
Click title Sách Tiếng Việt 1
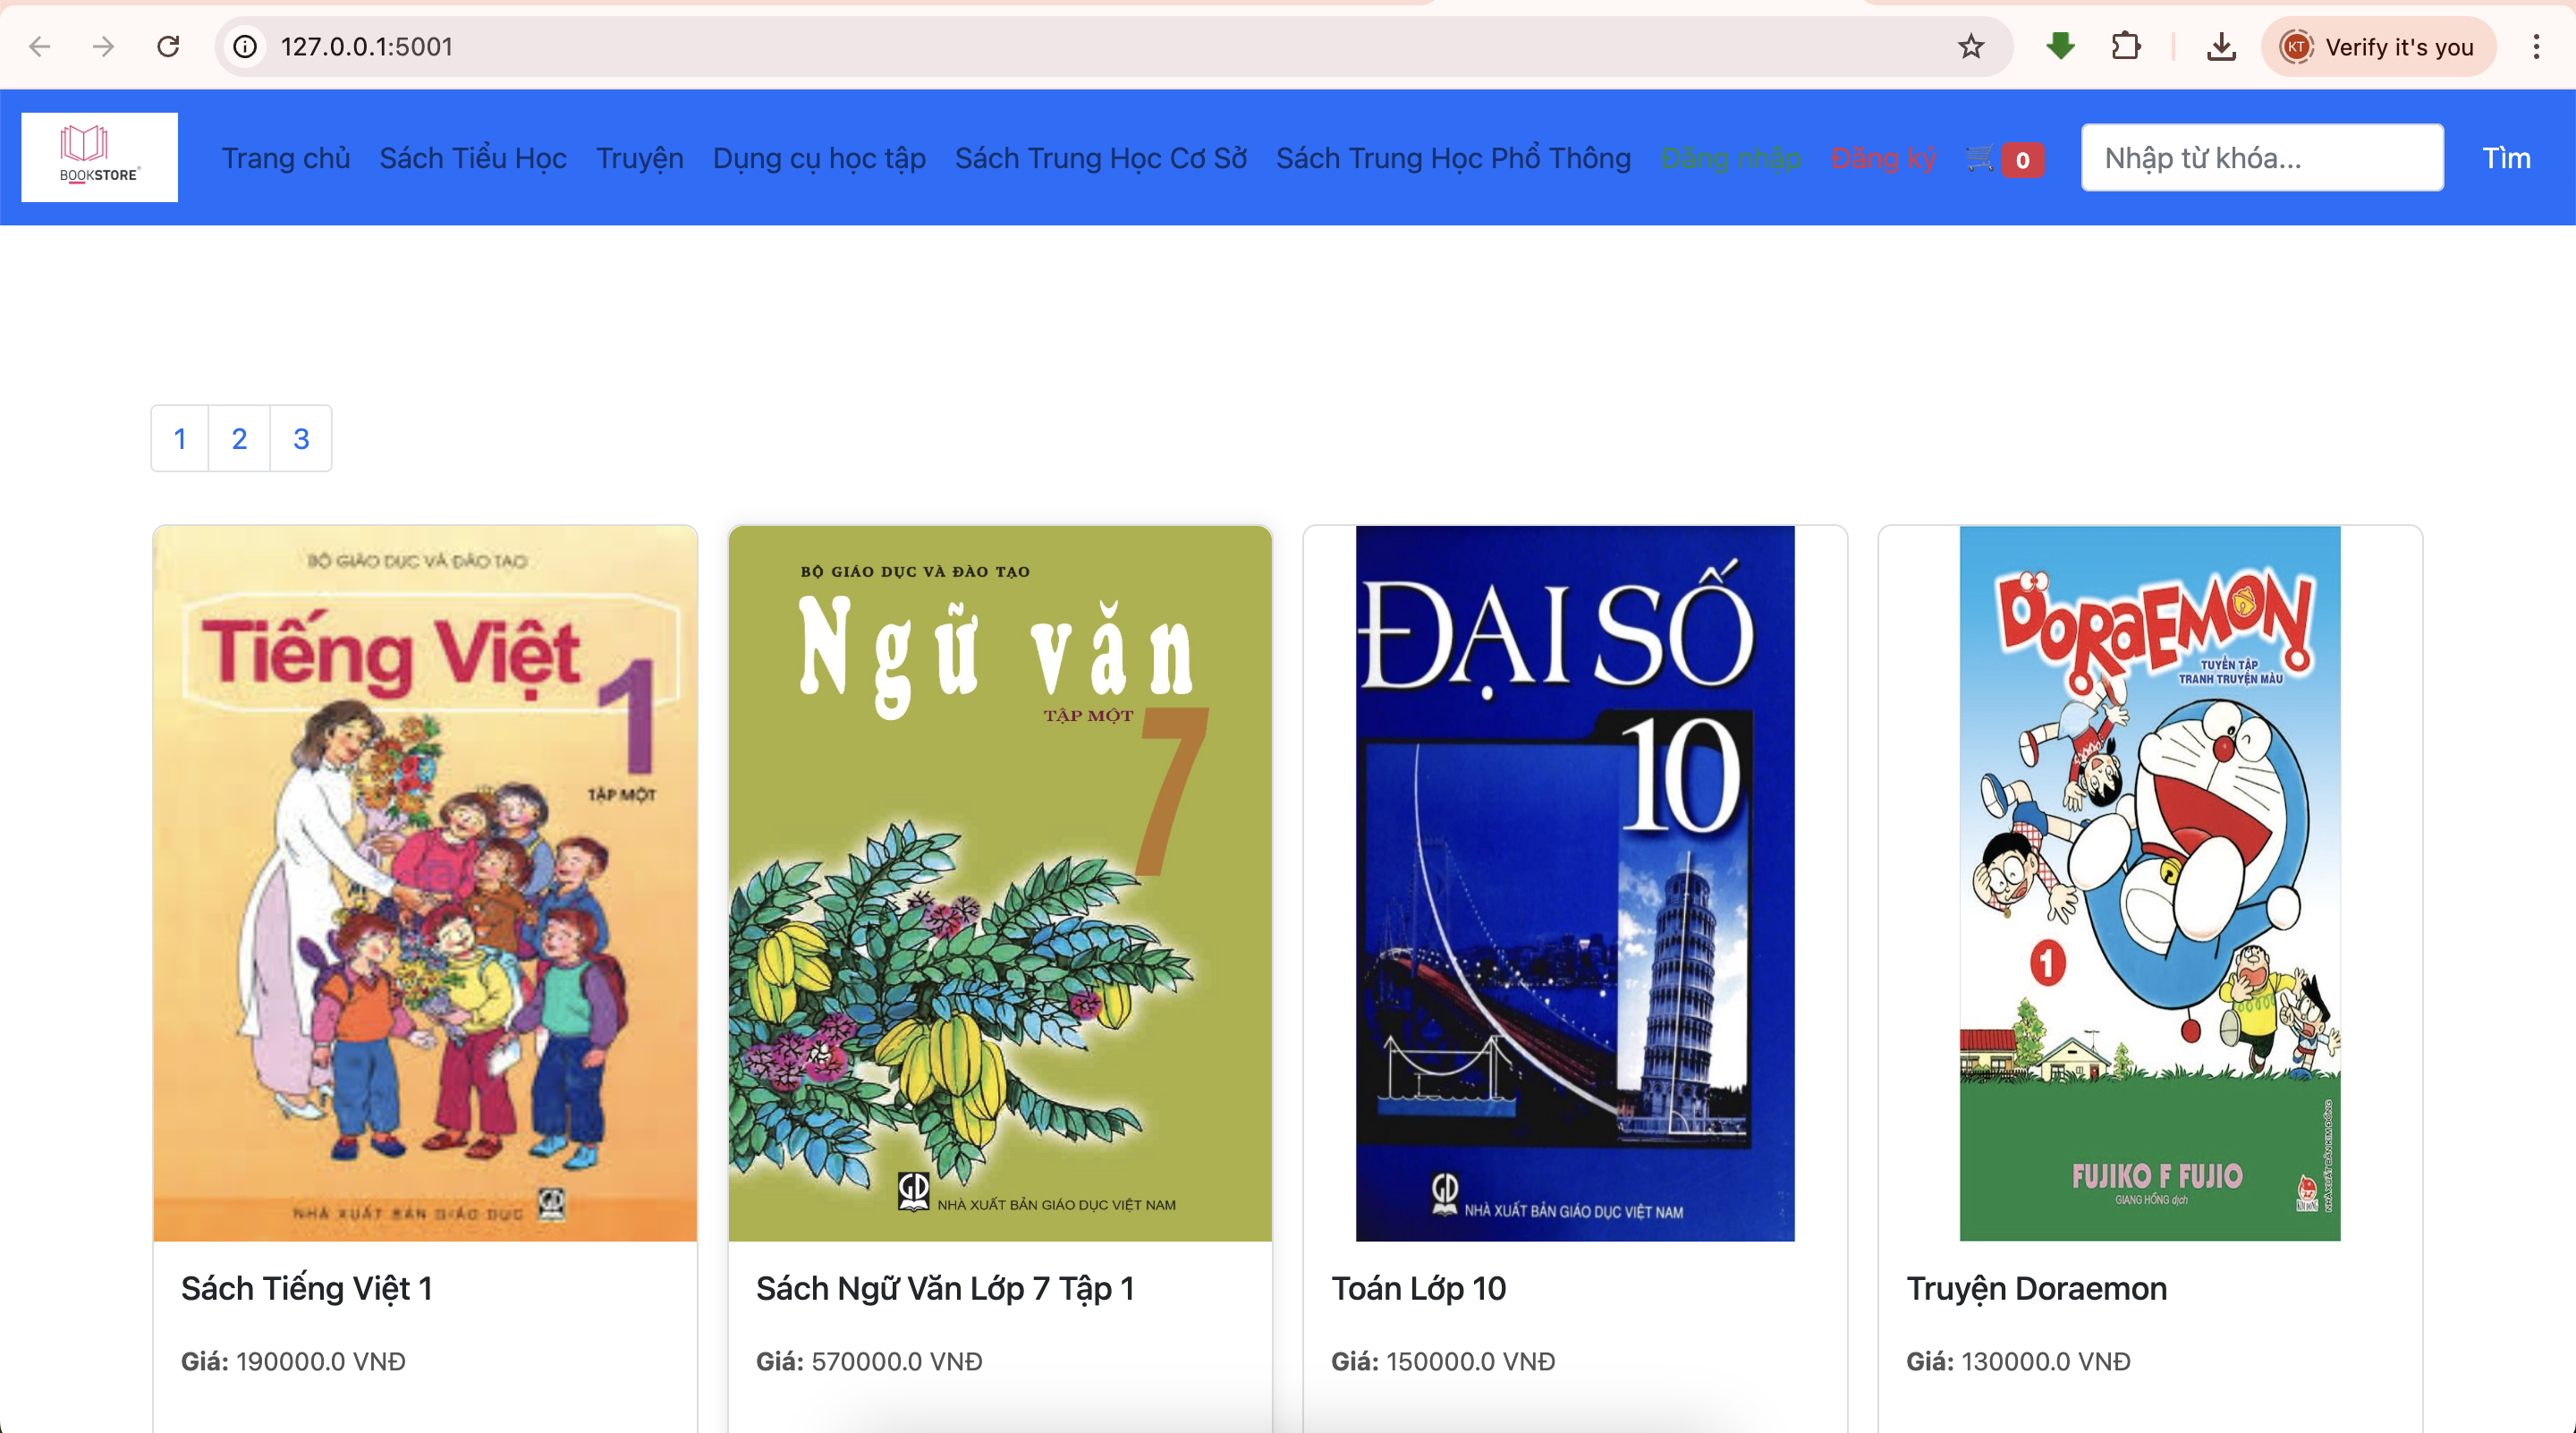[x=307, y=1289]
